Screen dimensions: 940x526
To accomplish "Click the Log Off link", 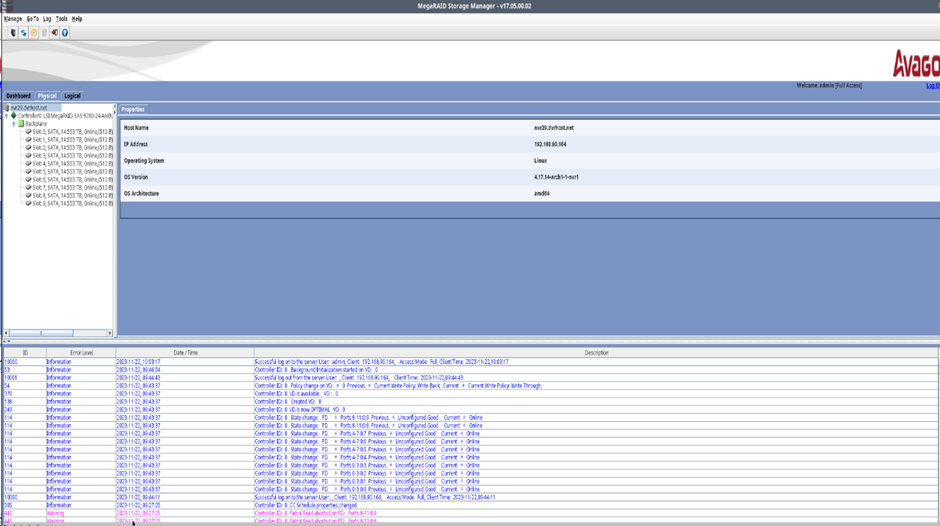I will [x=932, y=85].
